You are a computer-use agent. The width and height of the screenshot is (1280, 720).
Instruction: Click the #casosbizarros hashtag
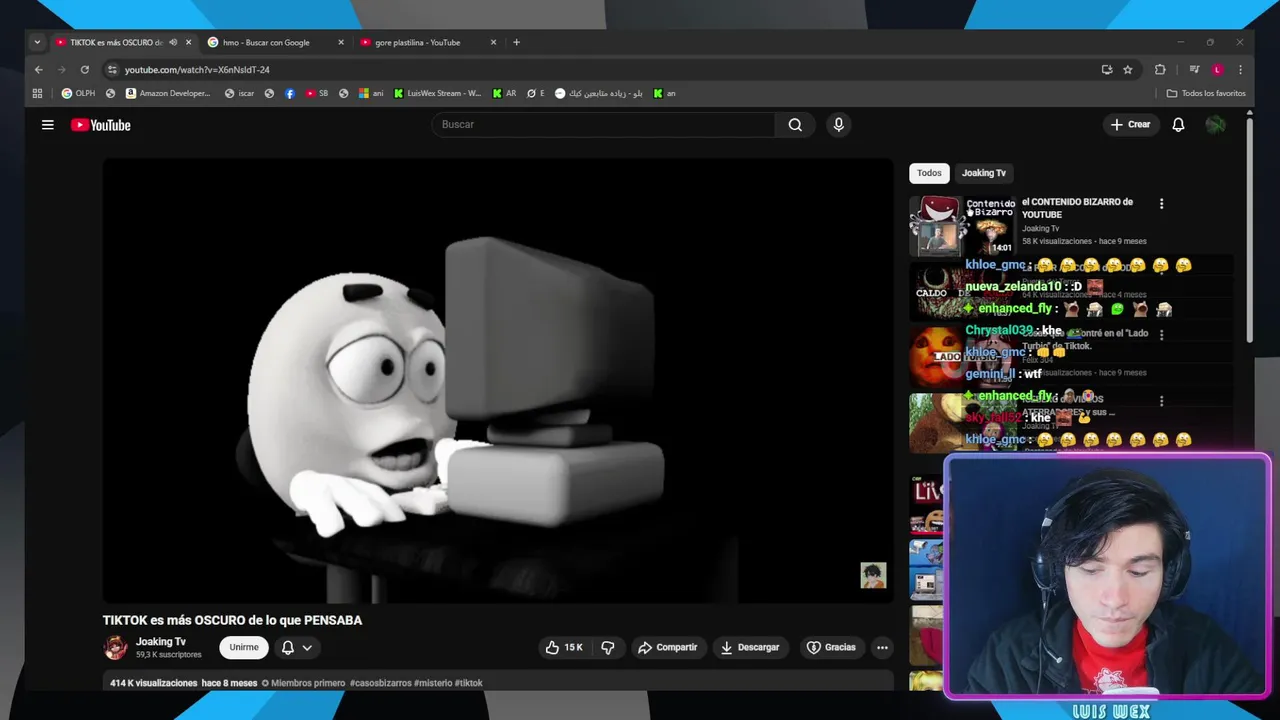tap(381, 683)
